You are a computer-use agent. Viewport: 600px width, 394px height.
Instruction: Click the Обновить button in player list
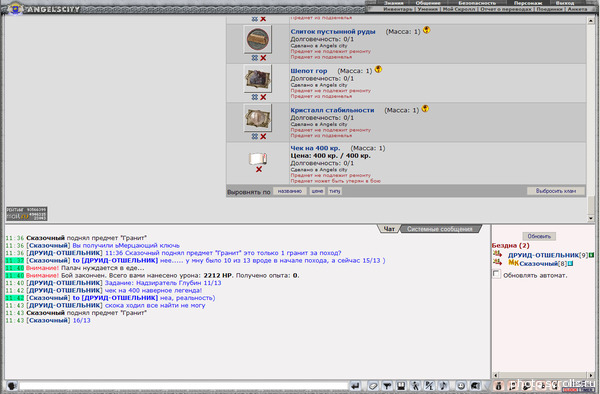tap(539, 236)
